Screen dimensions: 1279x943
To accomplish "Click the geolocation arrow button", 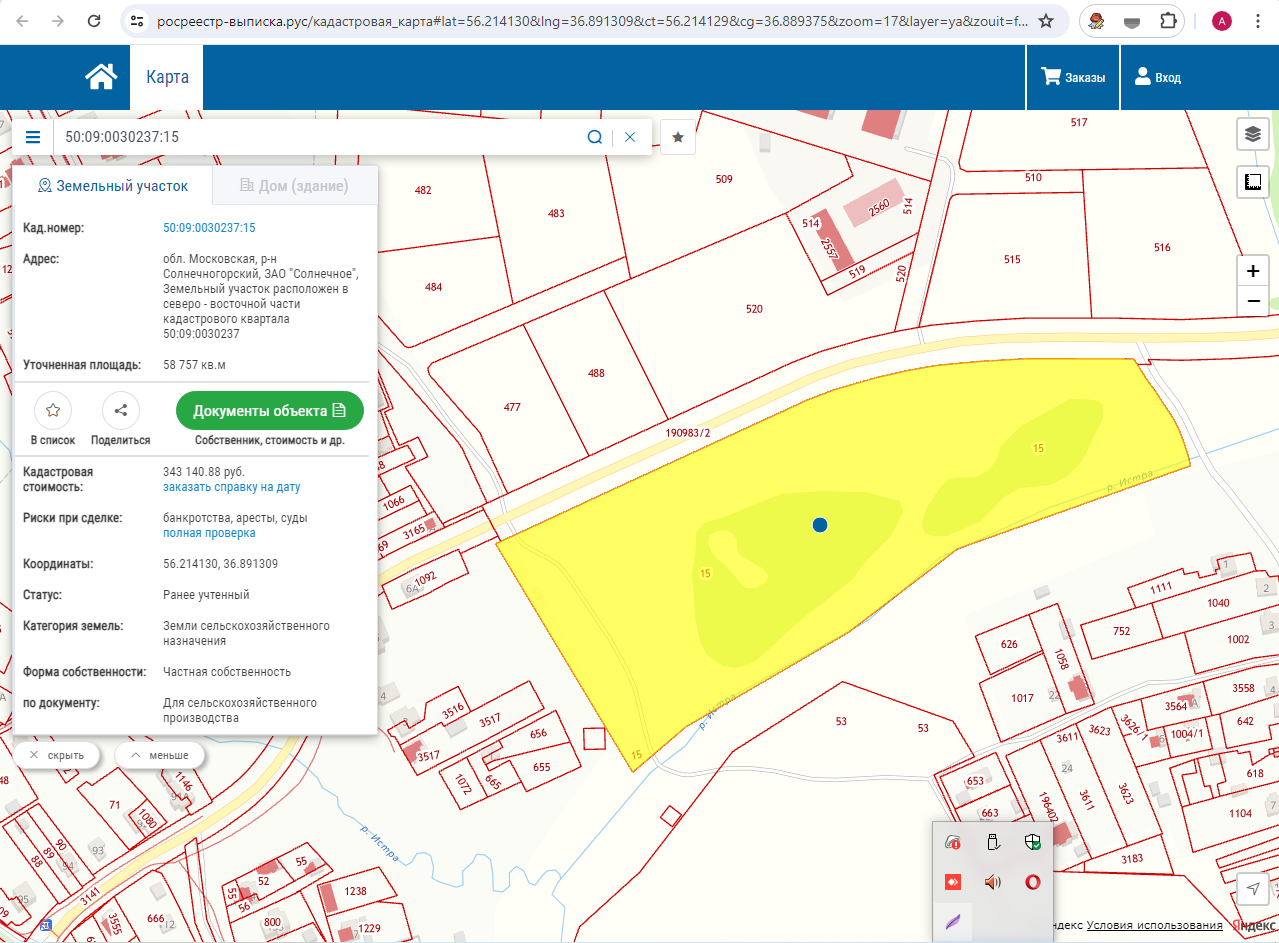I will click(1252, 889).
